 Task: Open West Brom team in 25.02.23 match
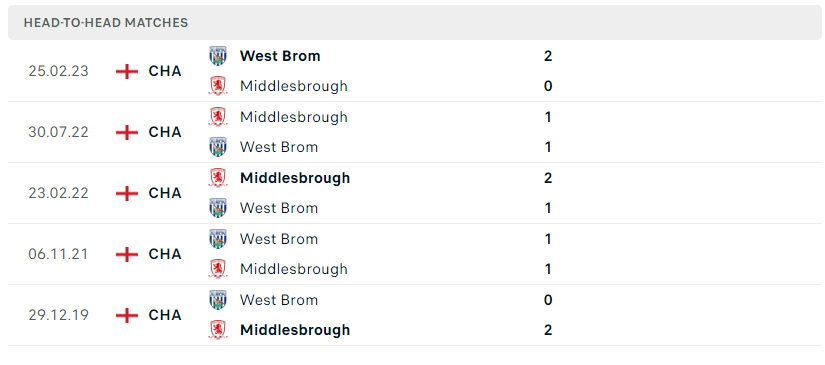coord(280,56)
